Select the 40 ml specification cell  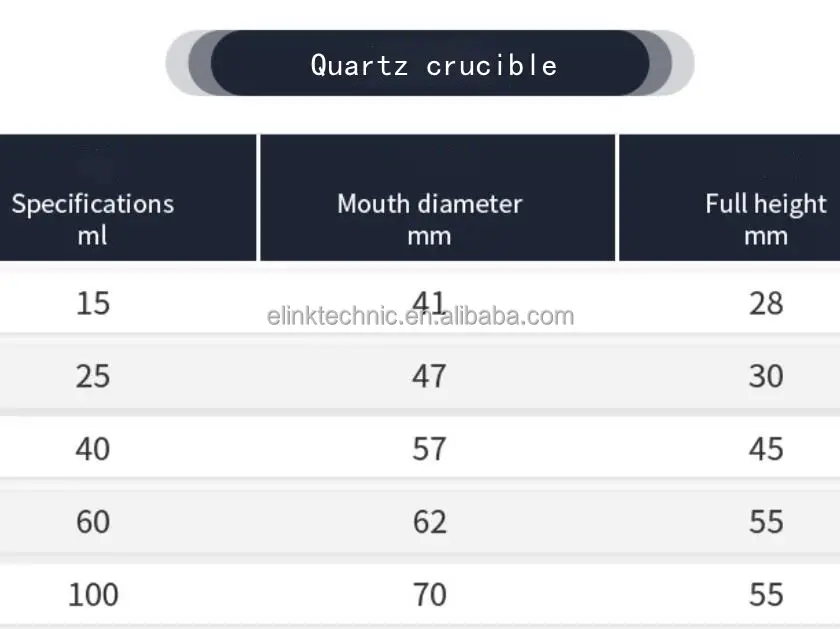pyautogui.click(x=93, y=448)
